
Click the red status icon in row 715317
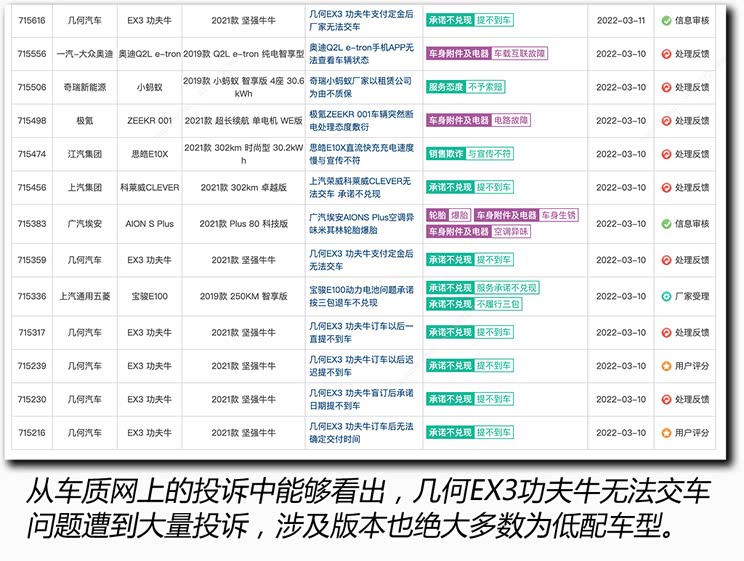point(666,332)
